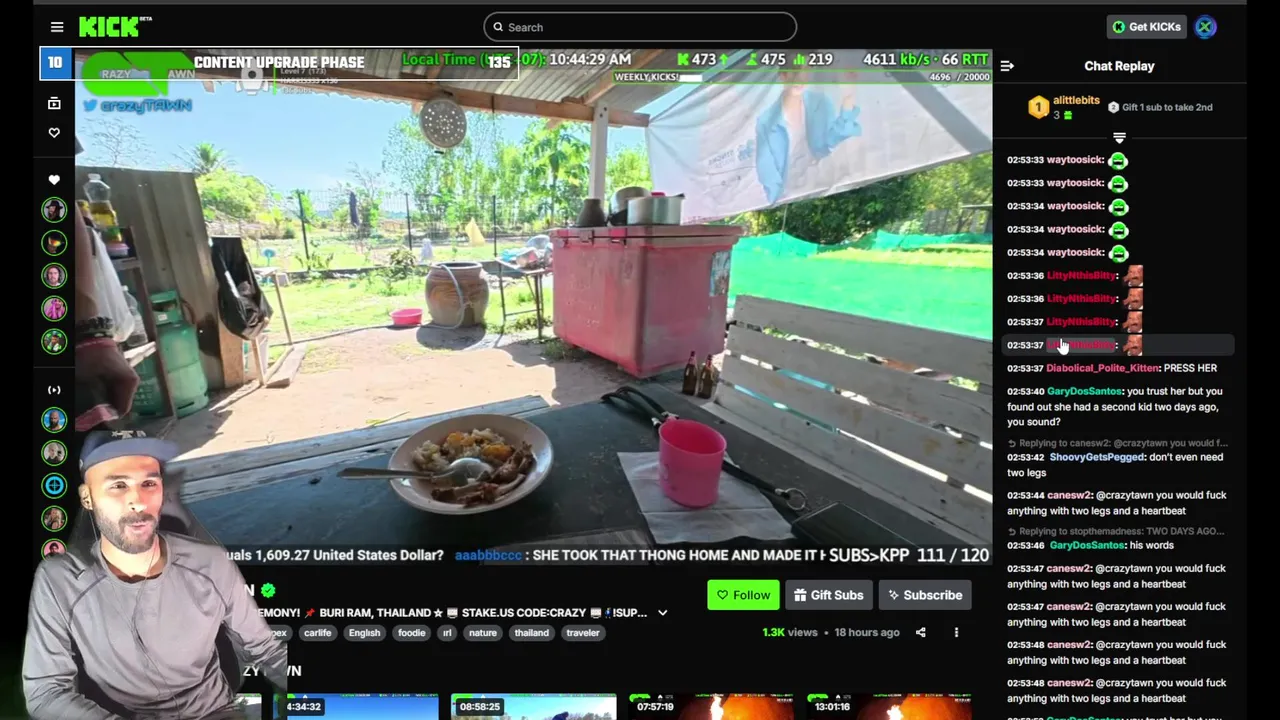This screenshot has width=1280, height=720.
Task: Click the 'Replying to canesw2' reply header
Action: pos(1117,443)
